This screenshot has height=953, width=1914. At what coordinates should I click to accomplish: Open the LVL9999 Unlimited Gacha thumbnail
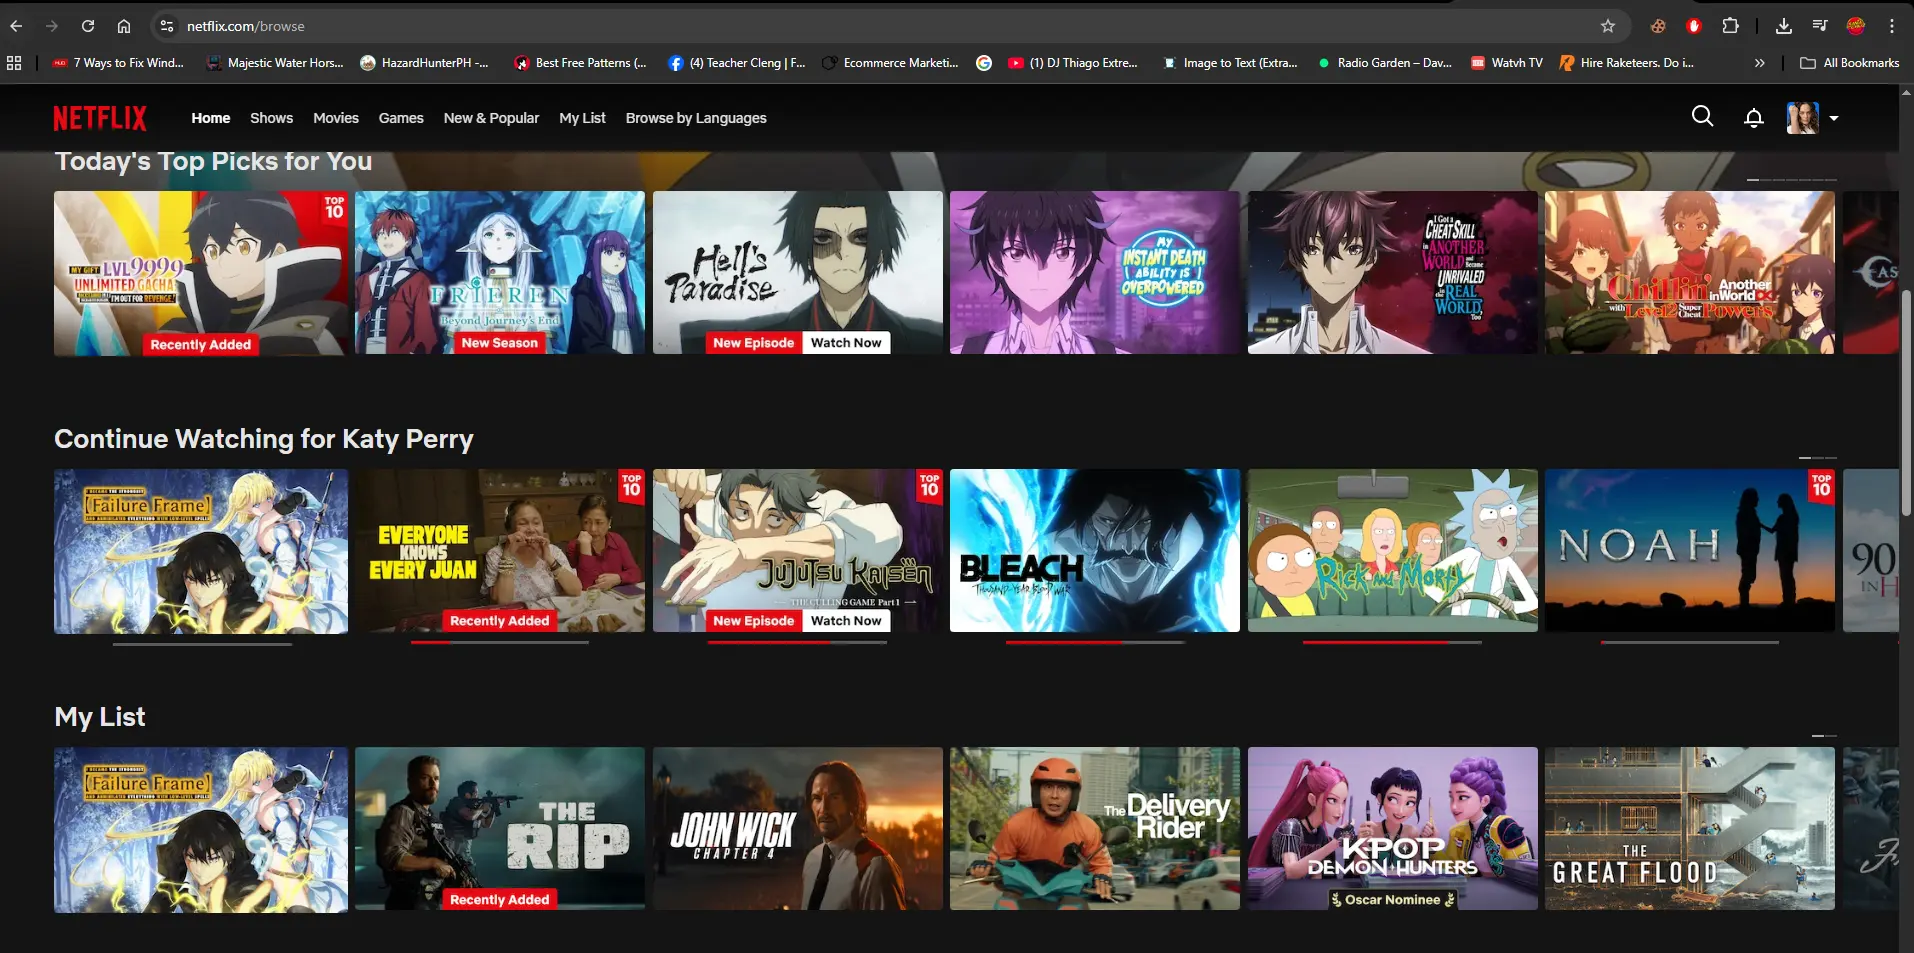tap(201, 273)
